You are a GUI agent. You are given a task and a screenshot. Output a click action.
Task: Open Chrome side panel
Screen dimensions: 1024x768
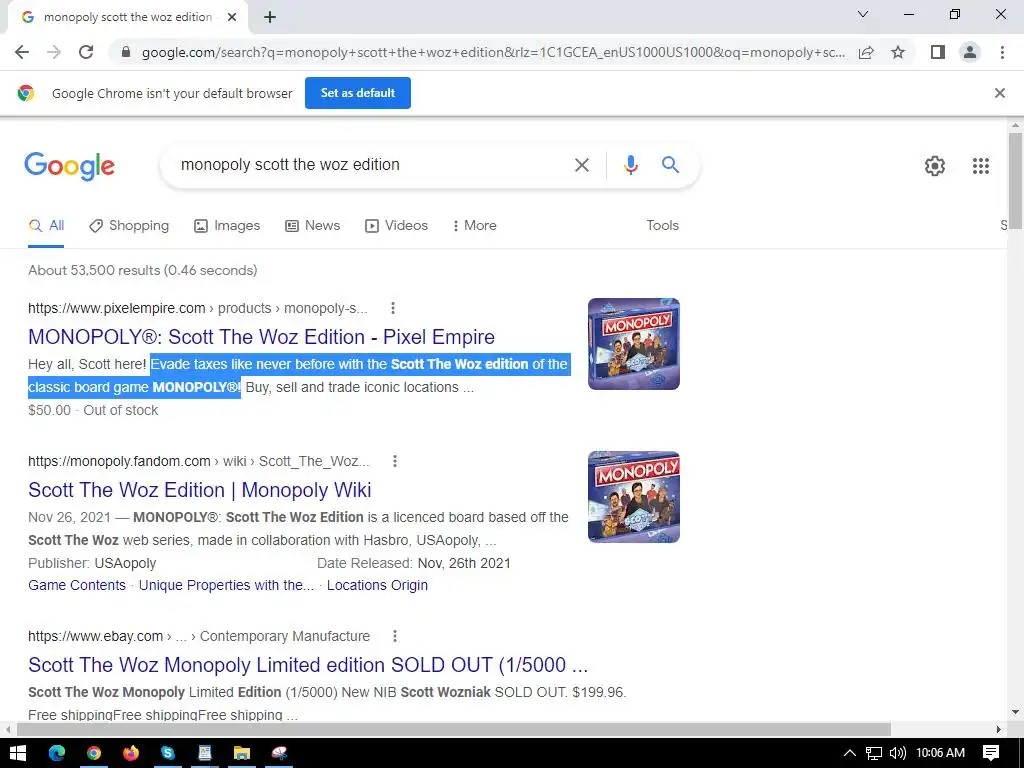(938, 52)
